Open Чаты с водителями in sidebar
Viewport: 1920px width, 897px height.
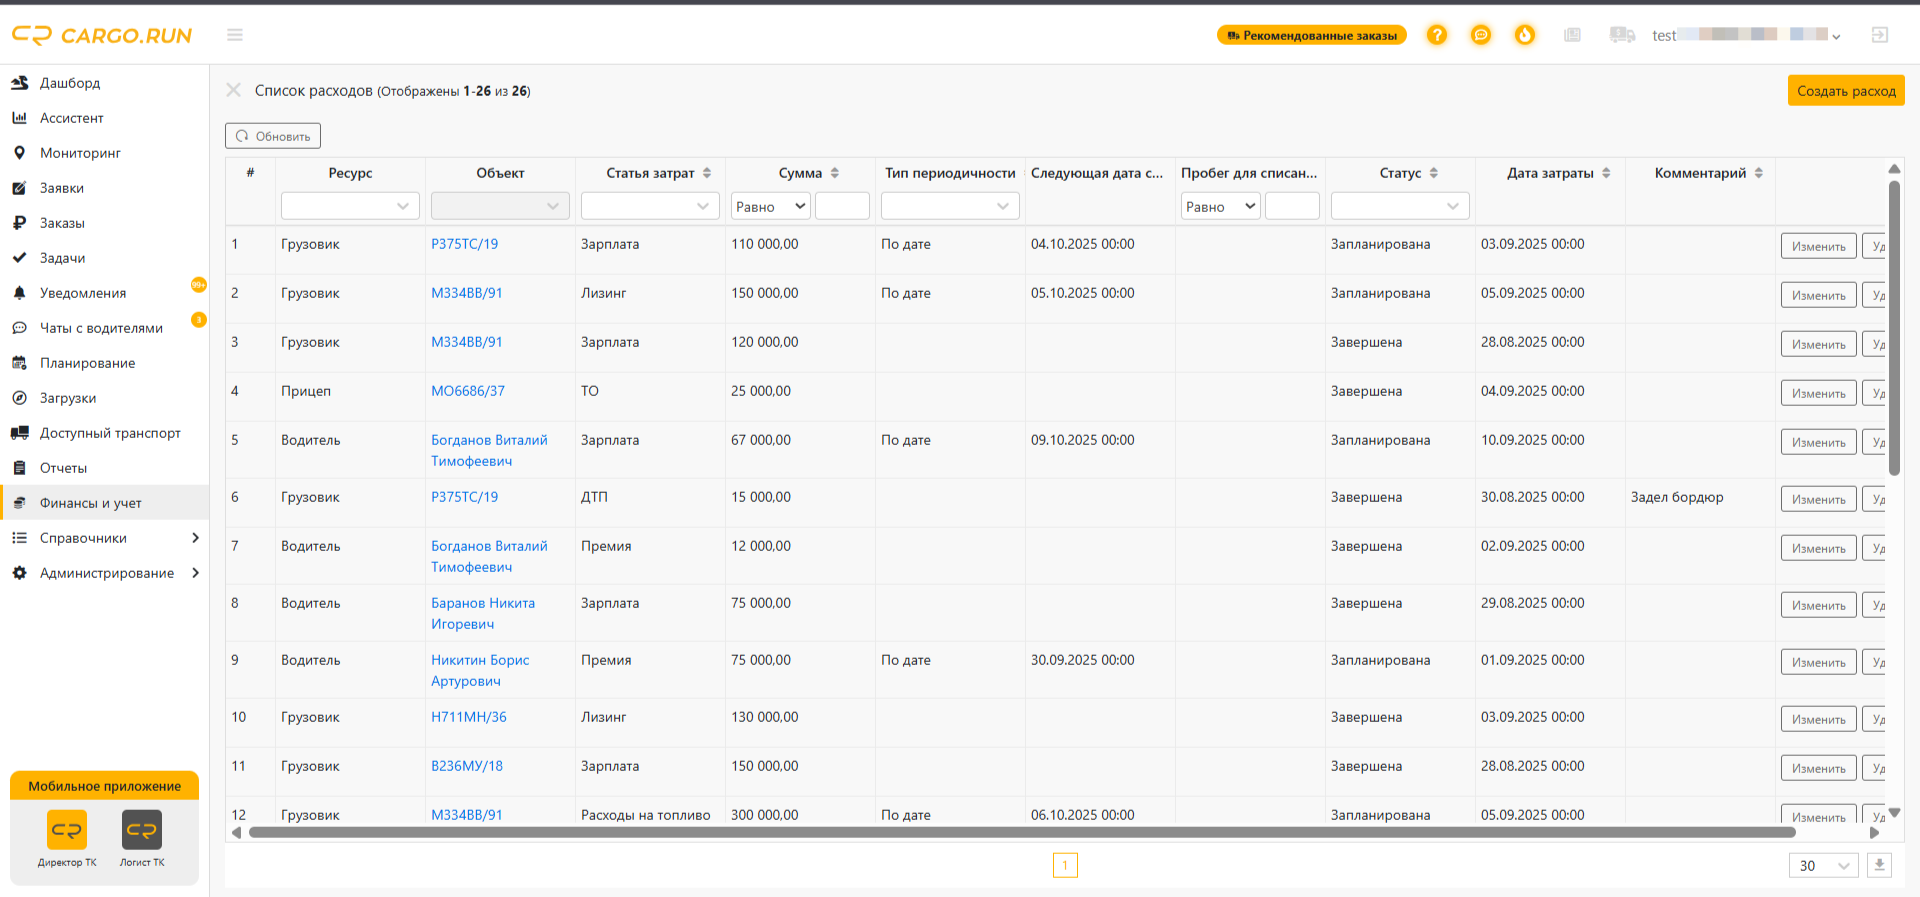pos(104,328)
